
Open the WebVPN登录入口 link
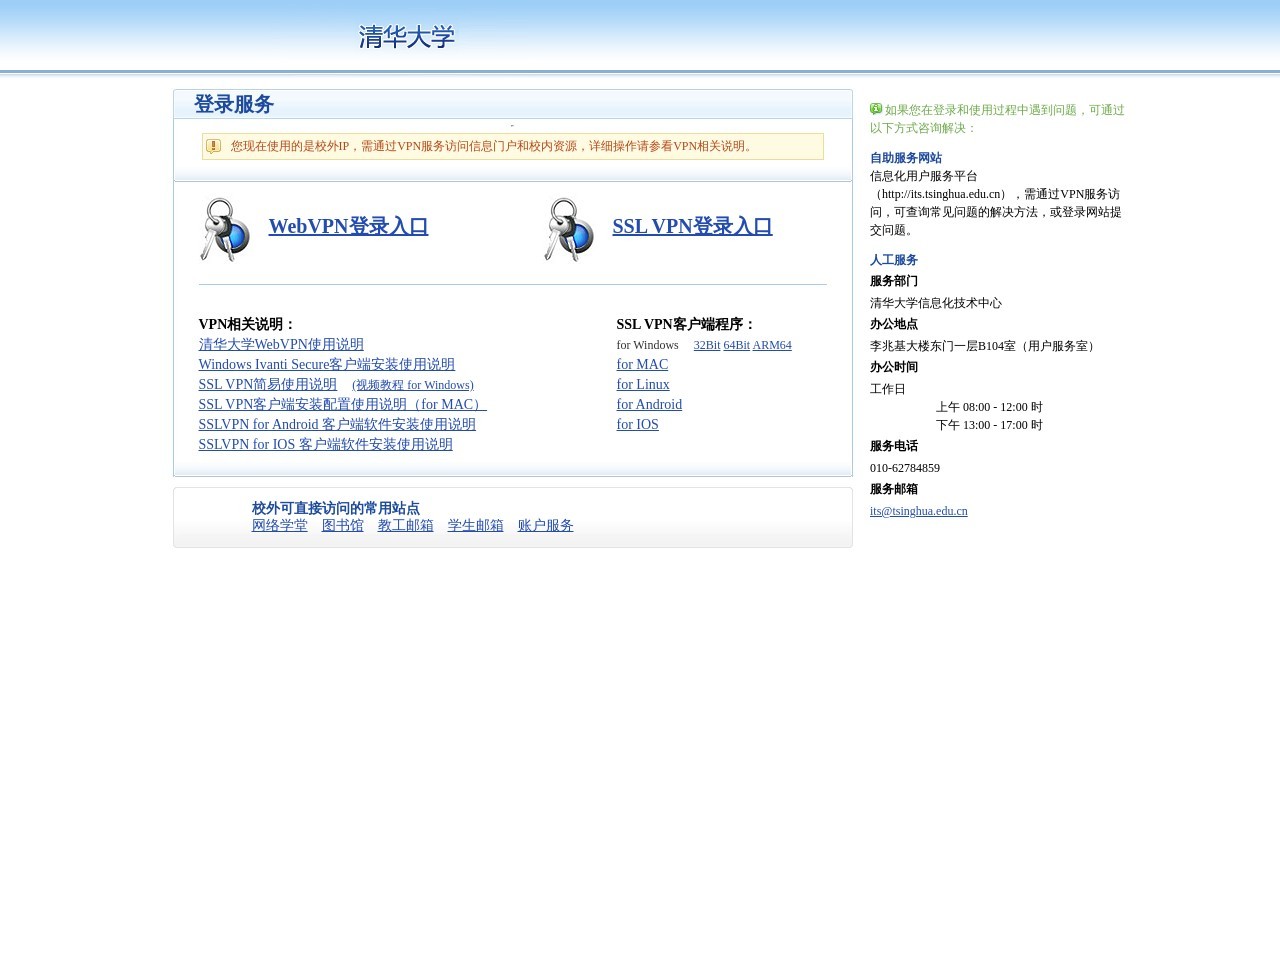point(348,226)
